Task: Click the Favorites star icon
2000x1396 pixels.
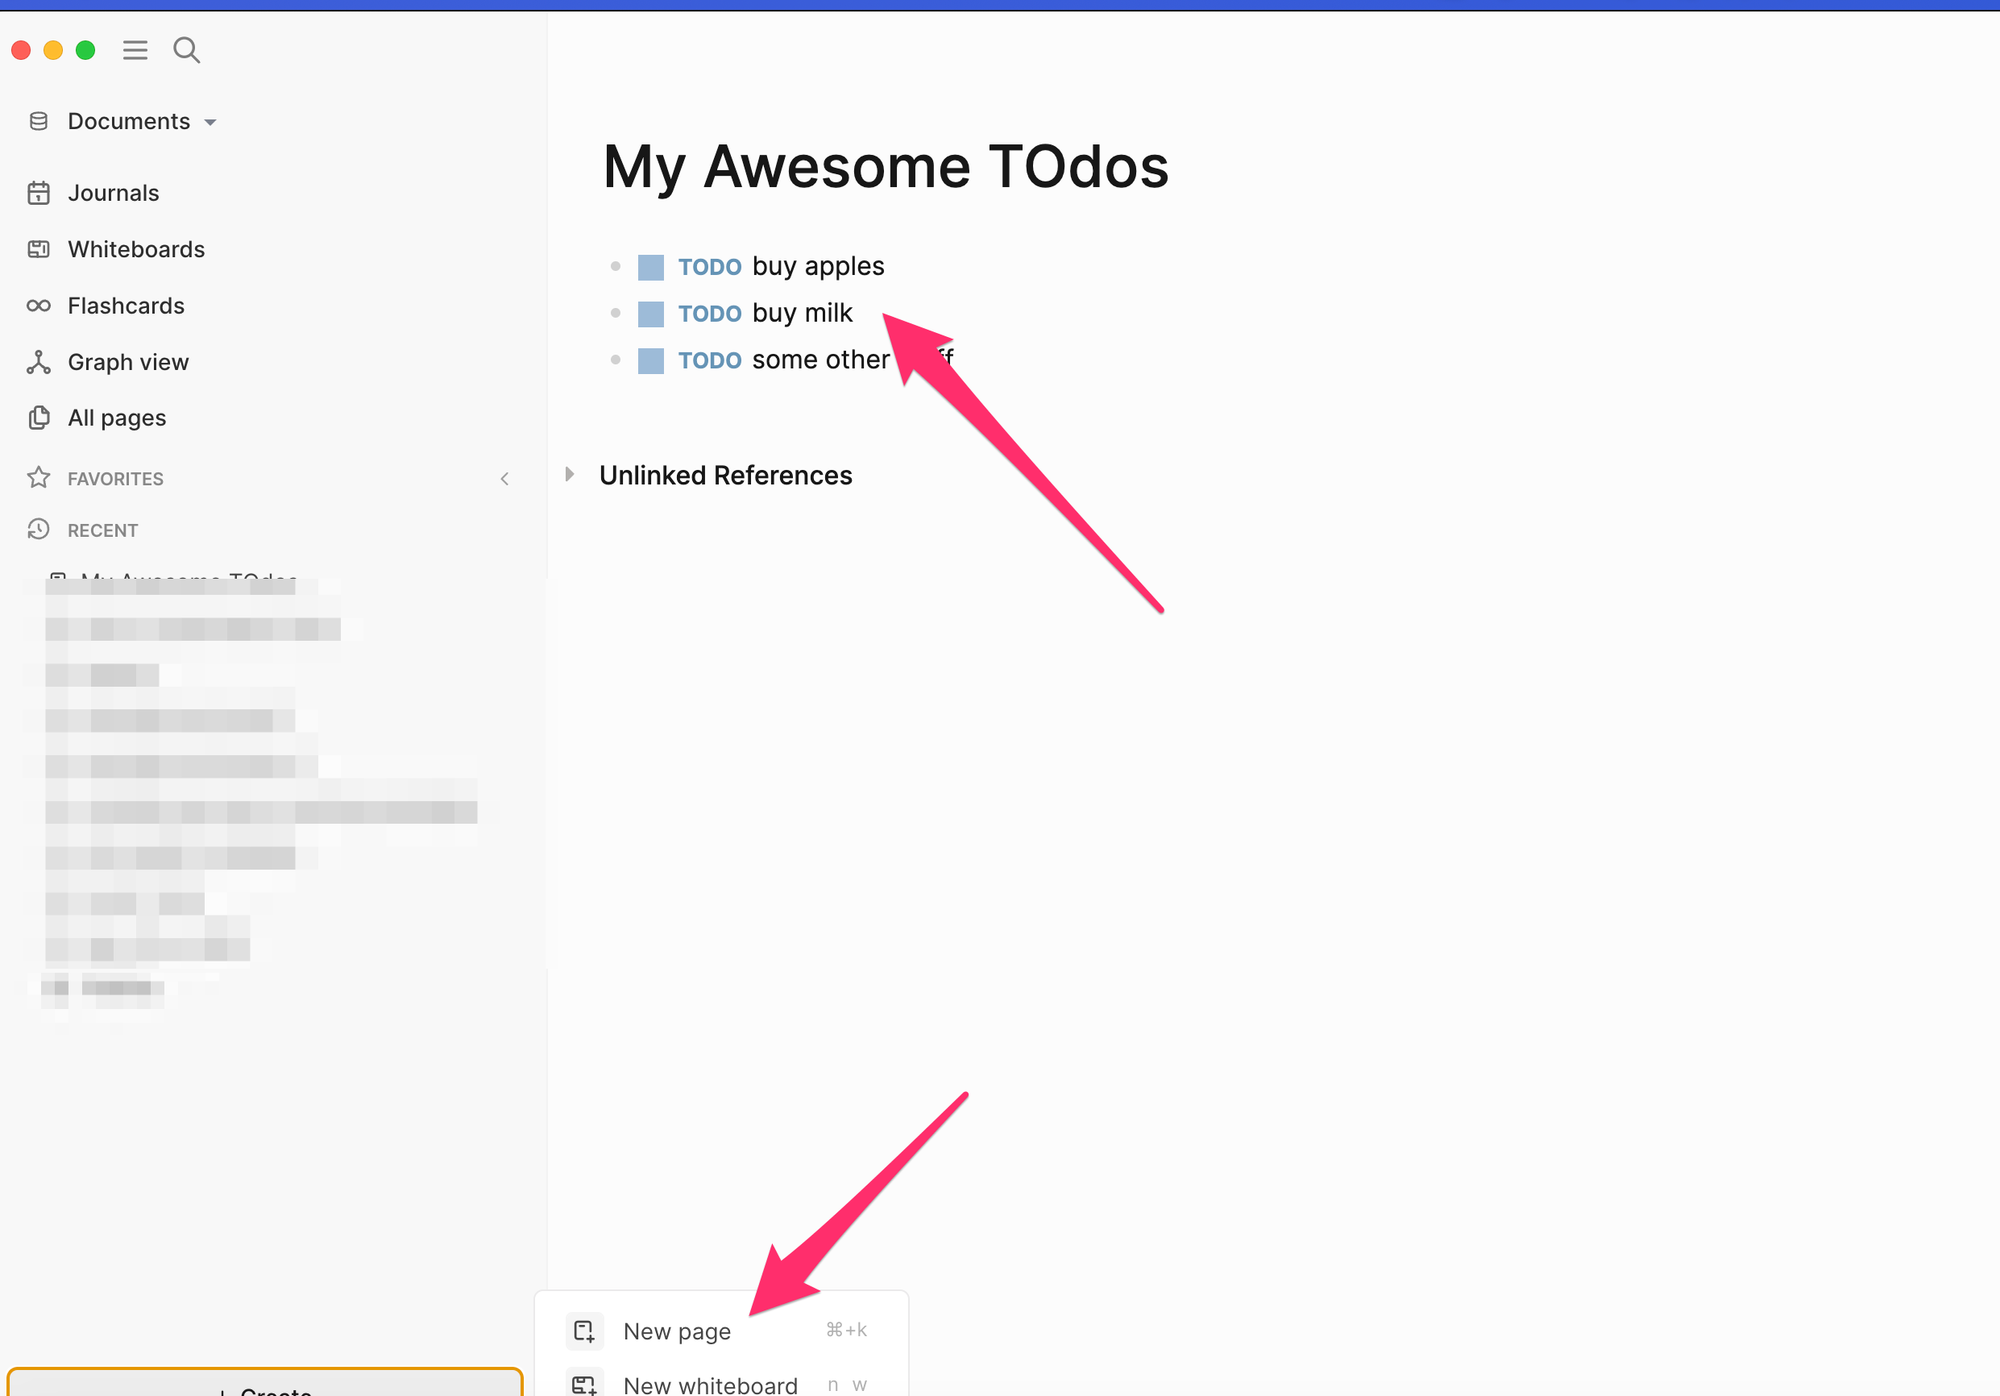Action: click(x=39, y=478)
